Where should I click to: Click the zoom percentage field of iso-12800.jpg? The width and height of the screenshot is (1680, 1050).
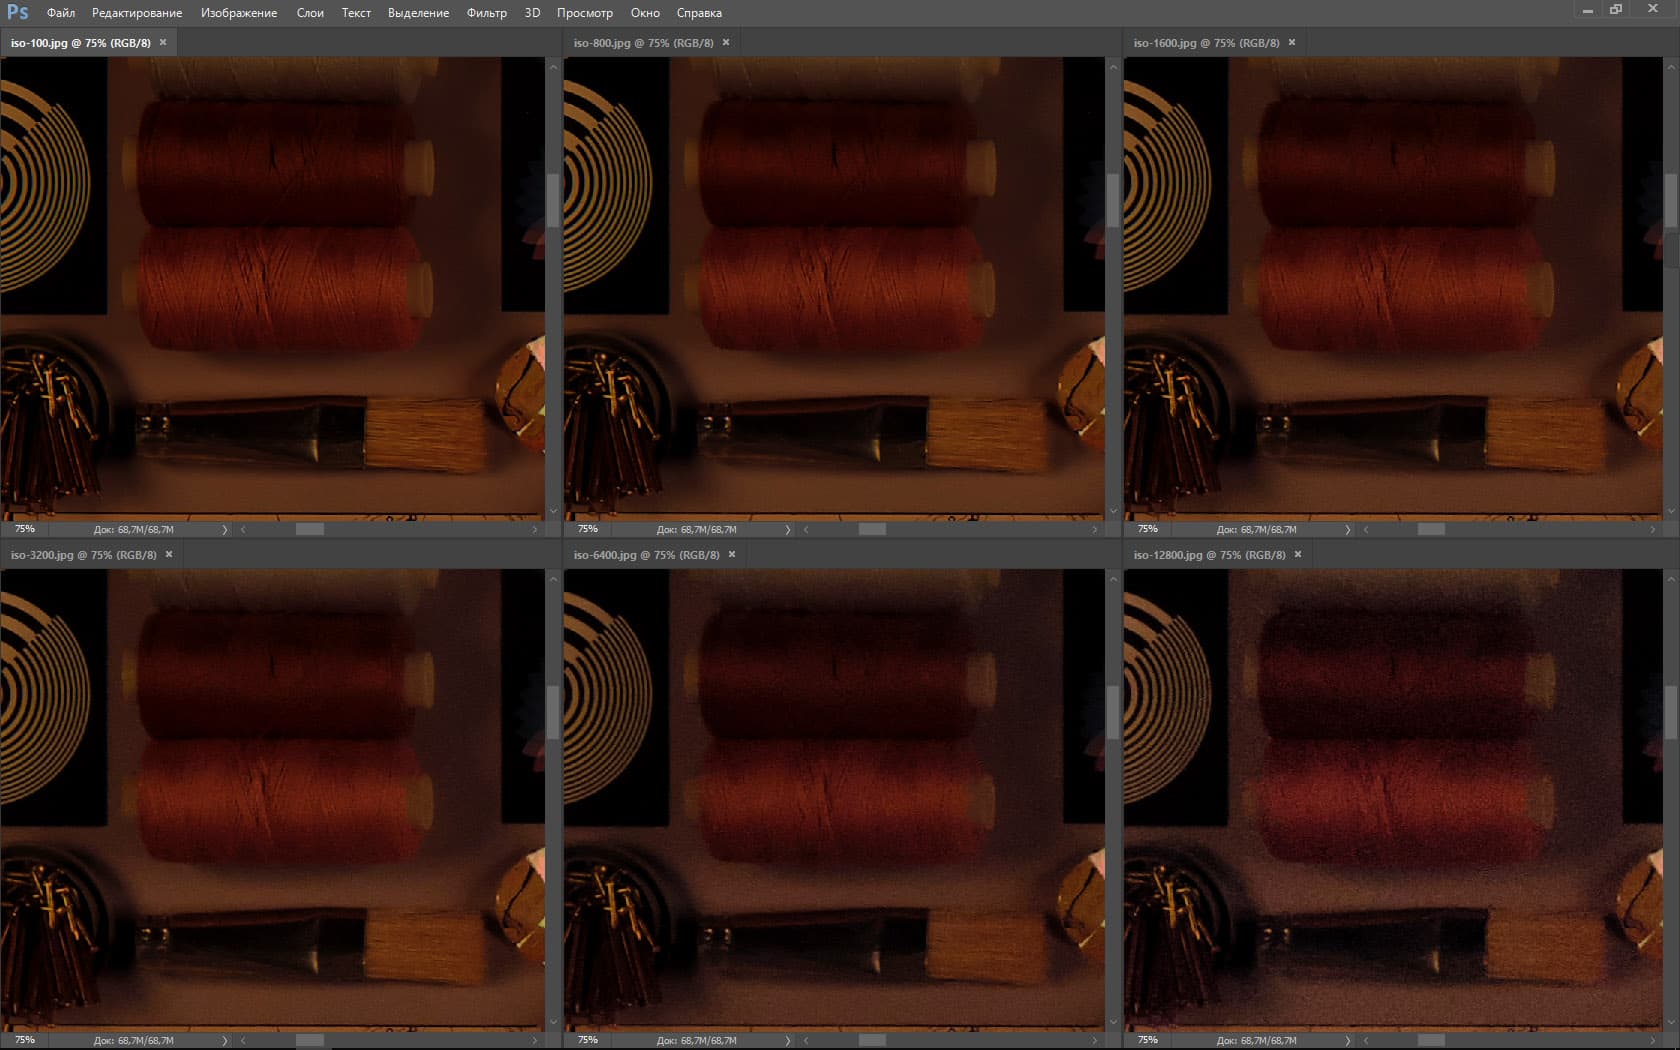pos(1148,1040)
